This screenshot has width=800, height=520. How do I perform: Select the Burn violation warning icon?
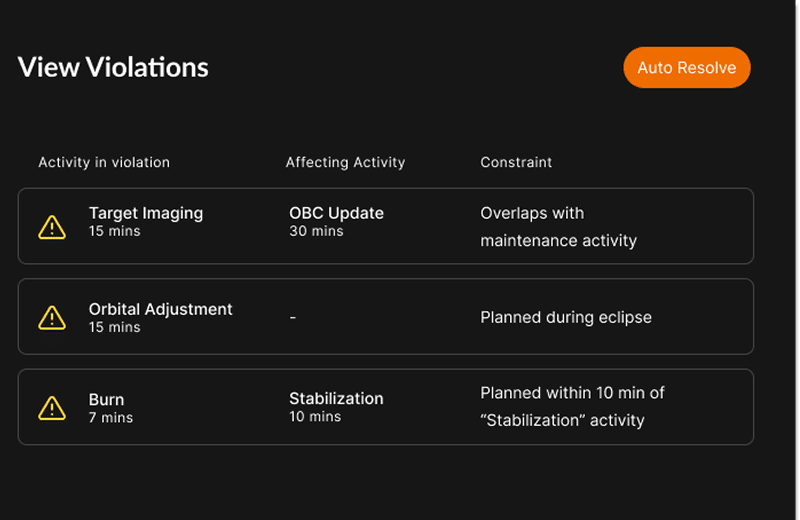tap(52, 408)
